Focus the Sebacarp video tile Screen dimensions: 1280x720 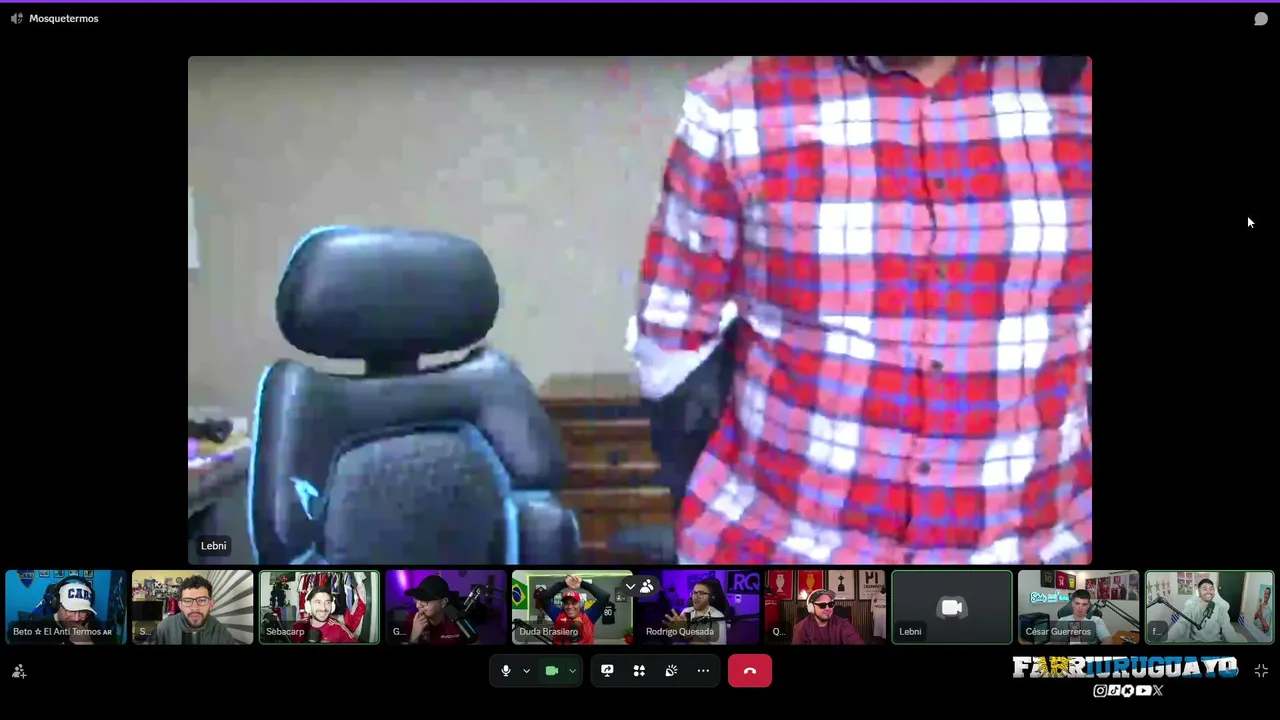pyautogui.click(x=319, y=607)
